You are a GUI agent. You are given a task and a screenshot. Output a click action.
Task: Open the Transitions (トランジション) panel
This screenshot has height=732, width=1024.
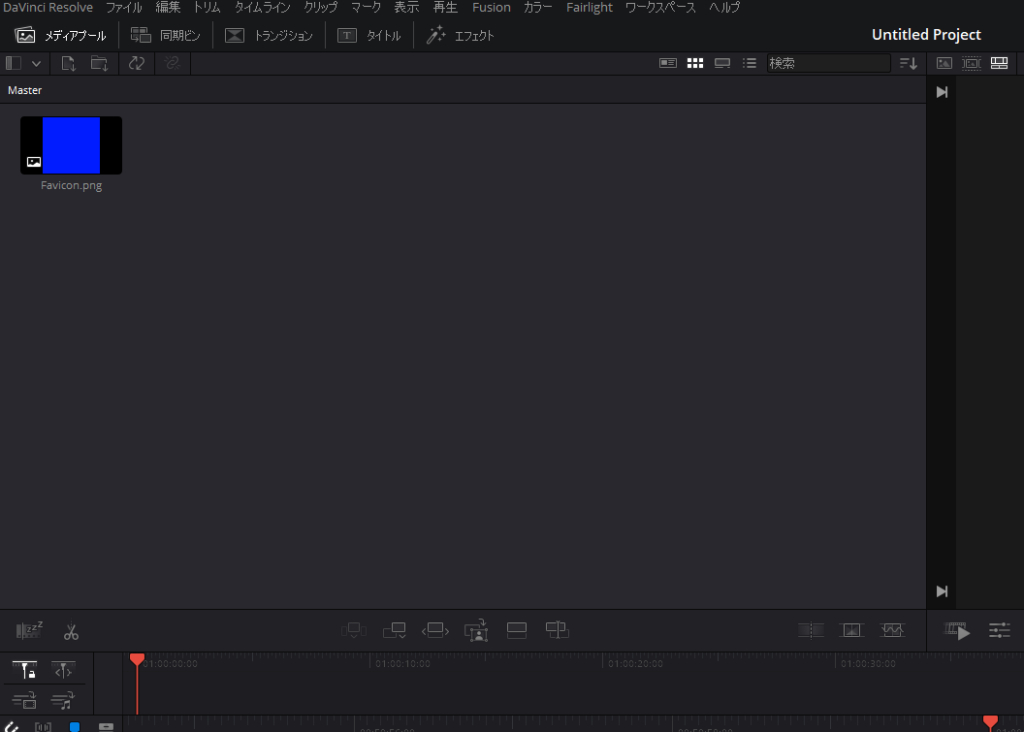268,36
